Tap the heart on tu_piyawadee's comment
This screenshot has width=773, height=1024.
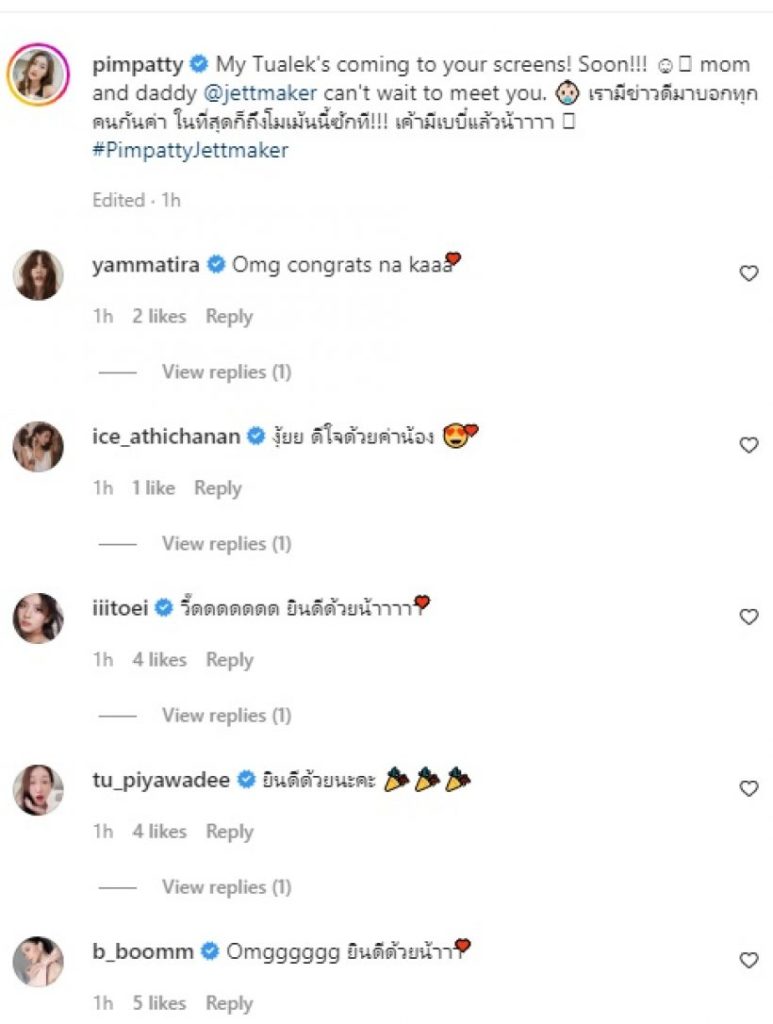pos(749,789)
